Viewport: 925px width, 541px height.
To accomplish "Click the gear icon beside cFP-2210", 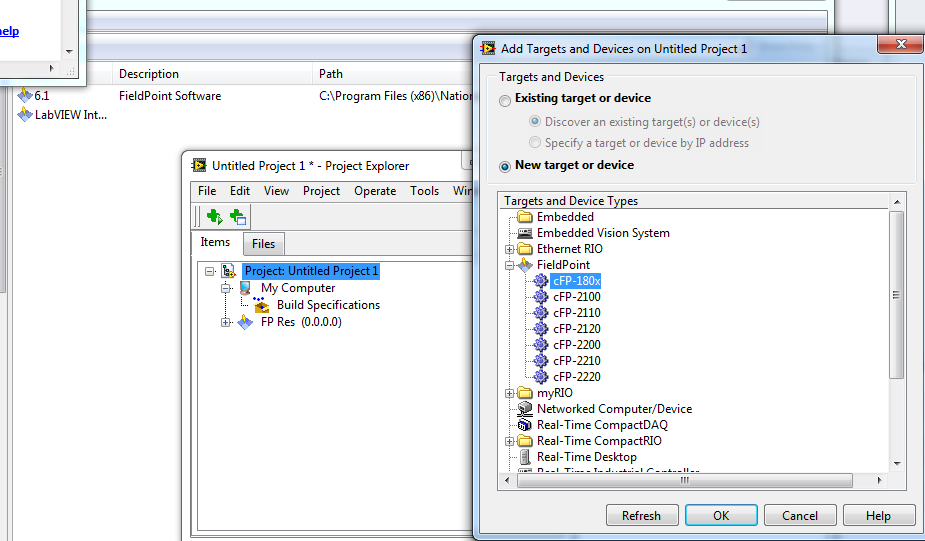I will [541, 360].
